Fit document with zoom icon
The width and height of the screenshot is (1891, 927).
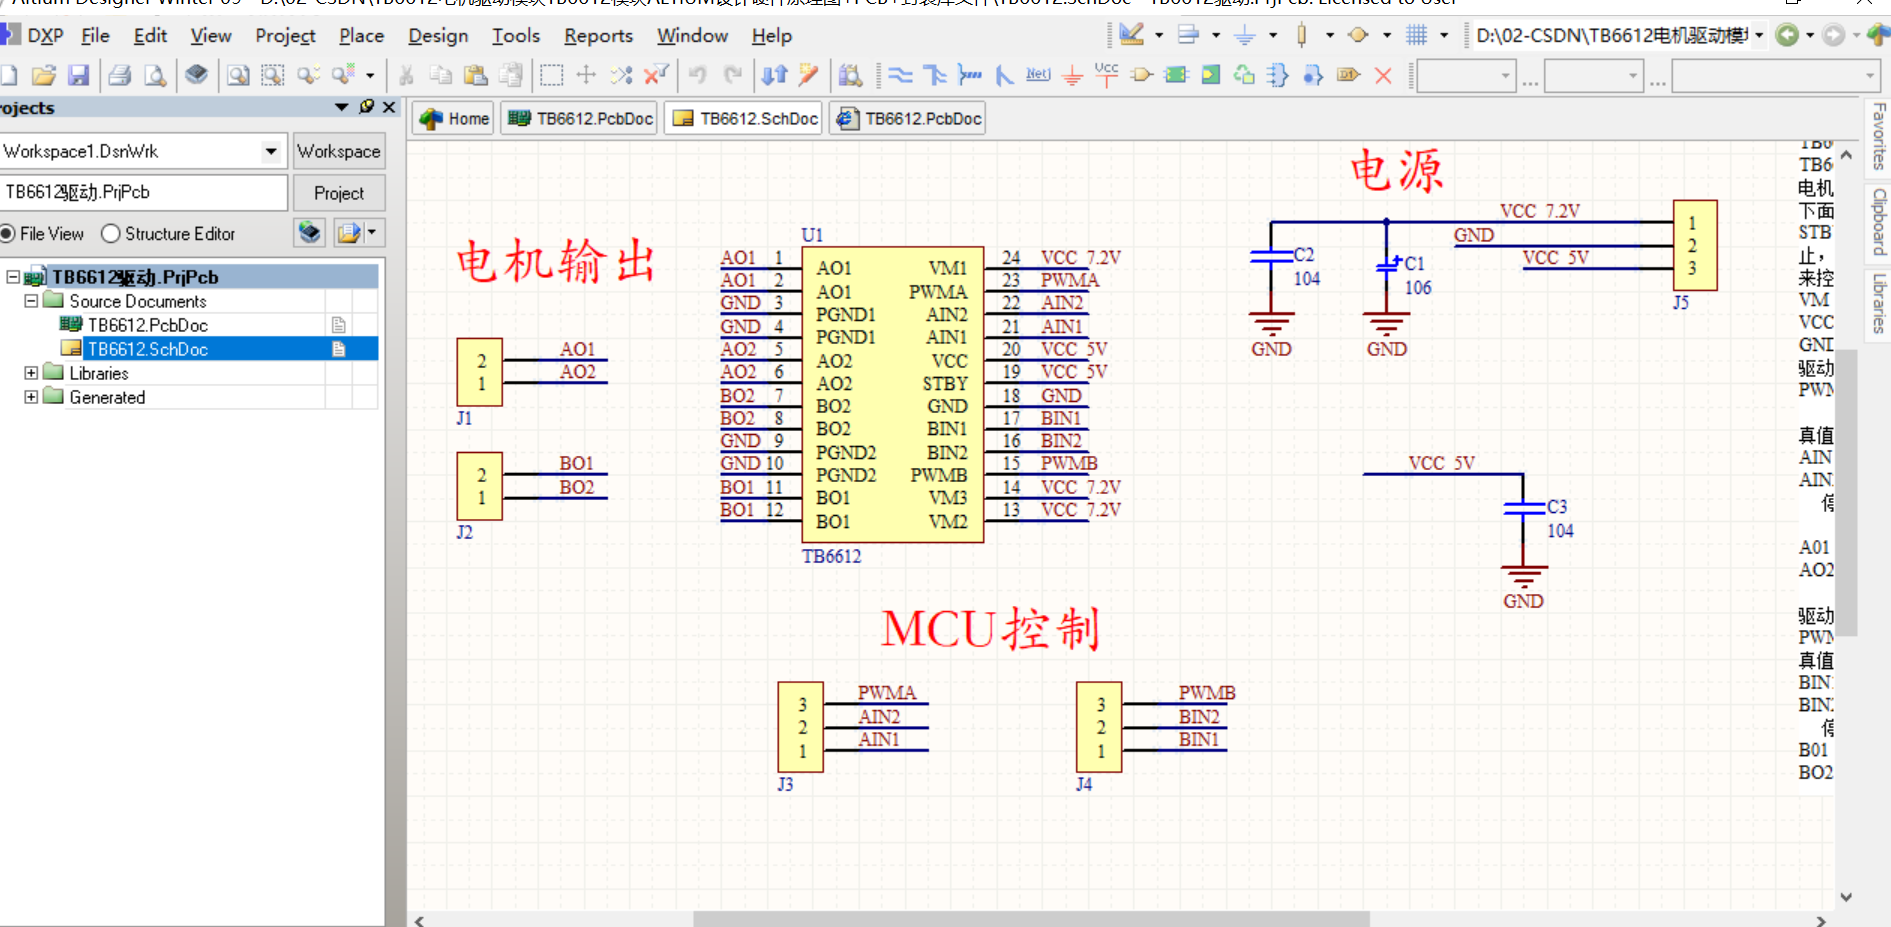click(x=238, y=75)
